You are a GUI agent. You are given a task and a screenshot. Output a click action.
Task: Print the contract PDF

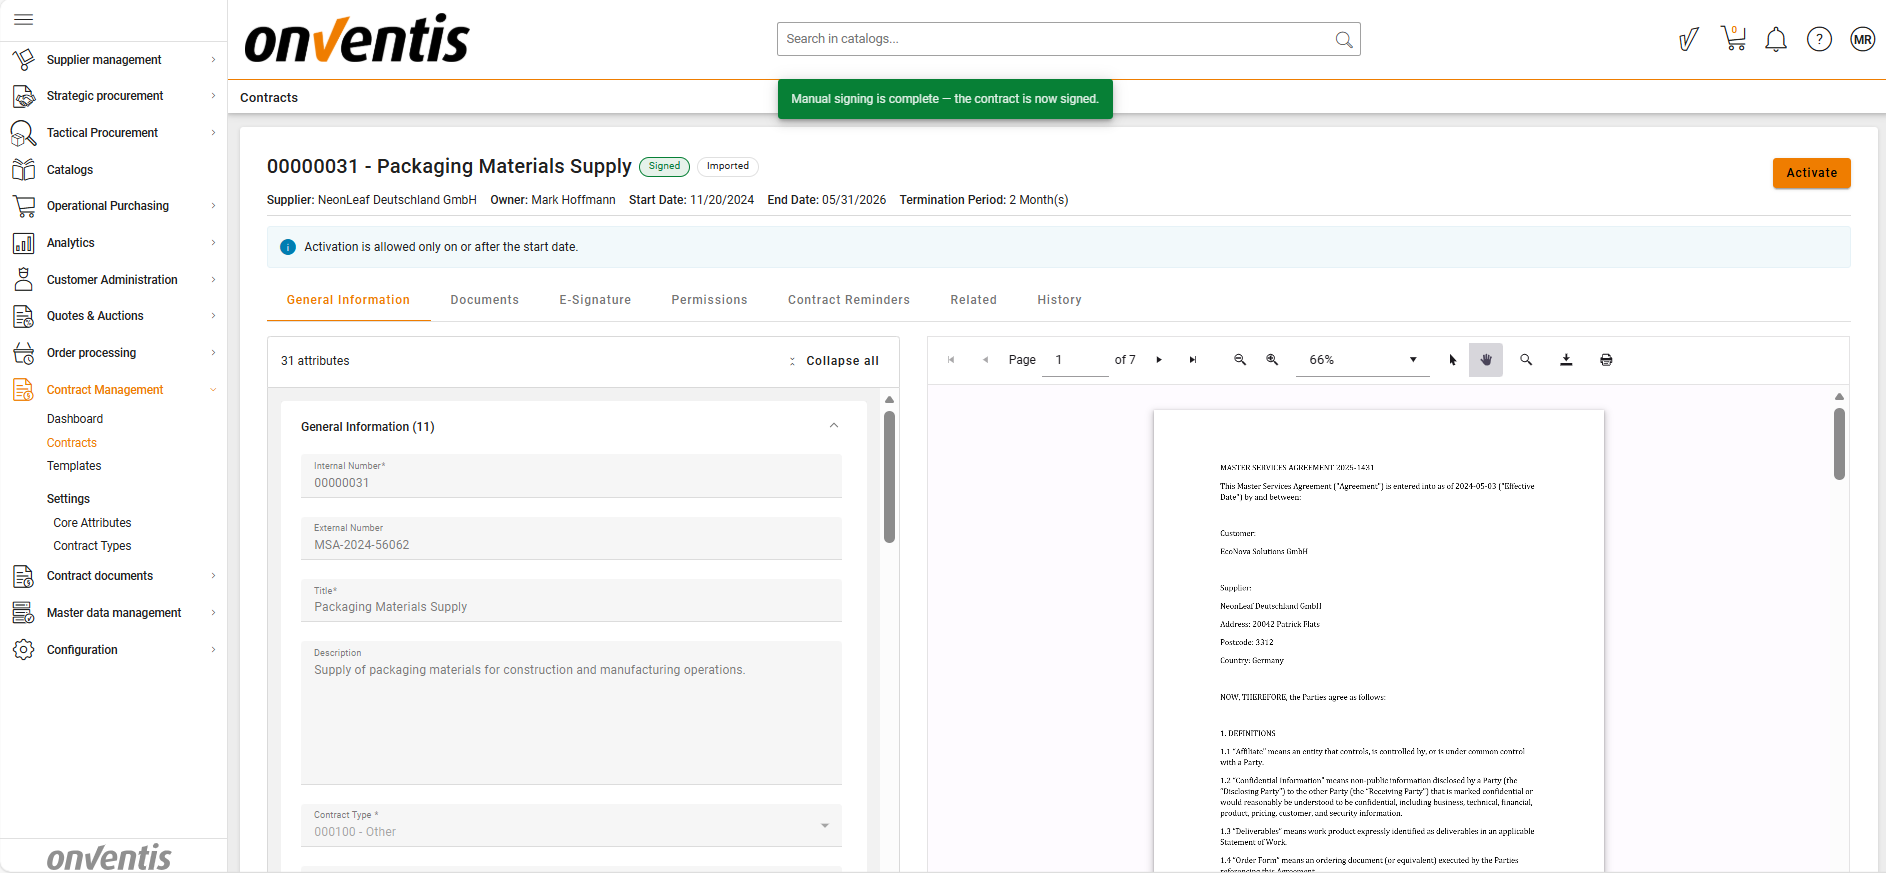click(1606, 360)
